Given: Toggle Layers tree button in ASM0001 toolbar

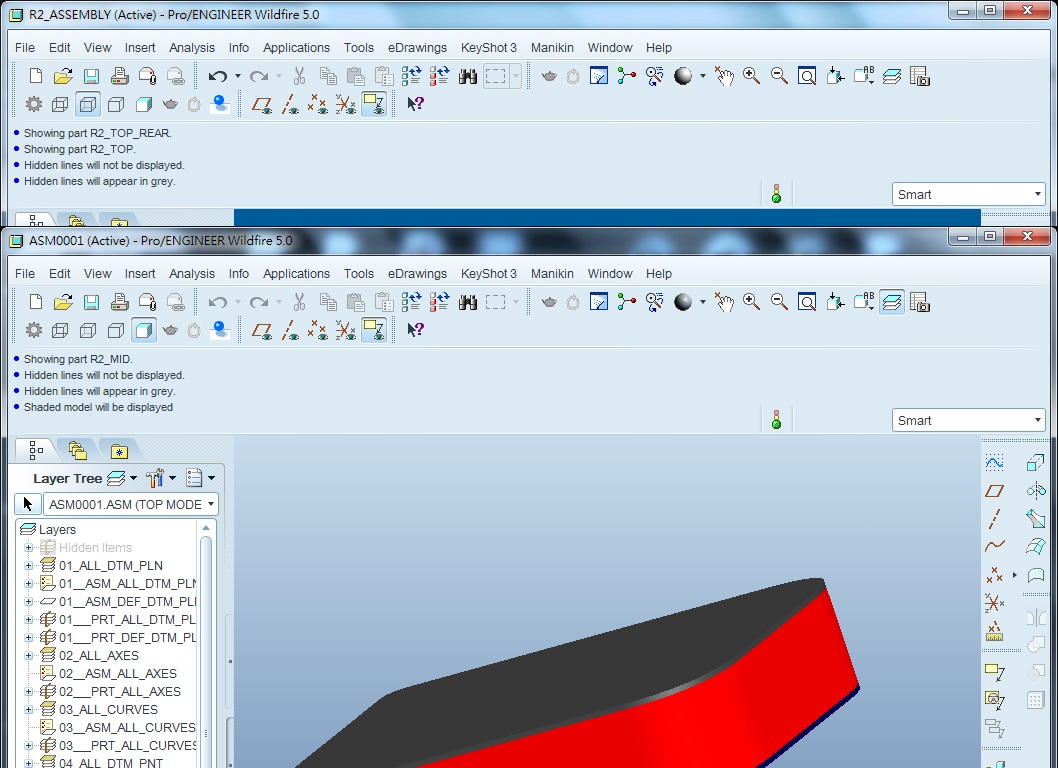Looking at the screenshot, I should 891,302.
